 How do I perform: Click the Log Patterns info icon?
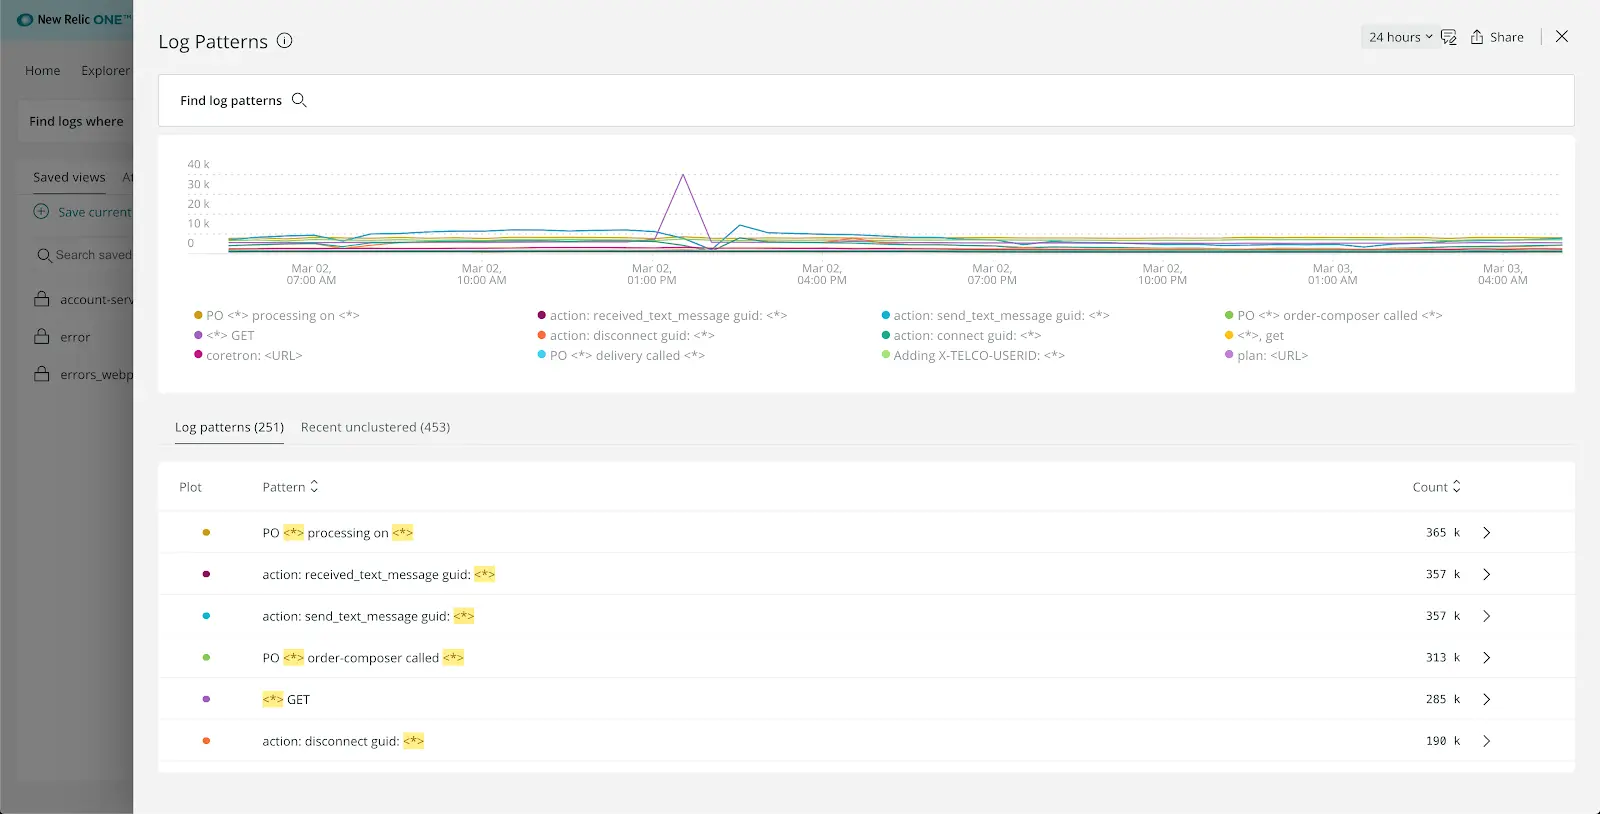[x=285, y=41]
